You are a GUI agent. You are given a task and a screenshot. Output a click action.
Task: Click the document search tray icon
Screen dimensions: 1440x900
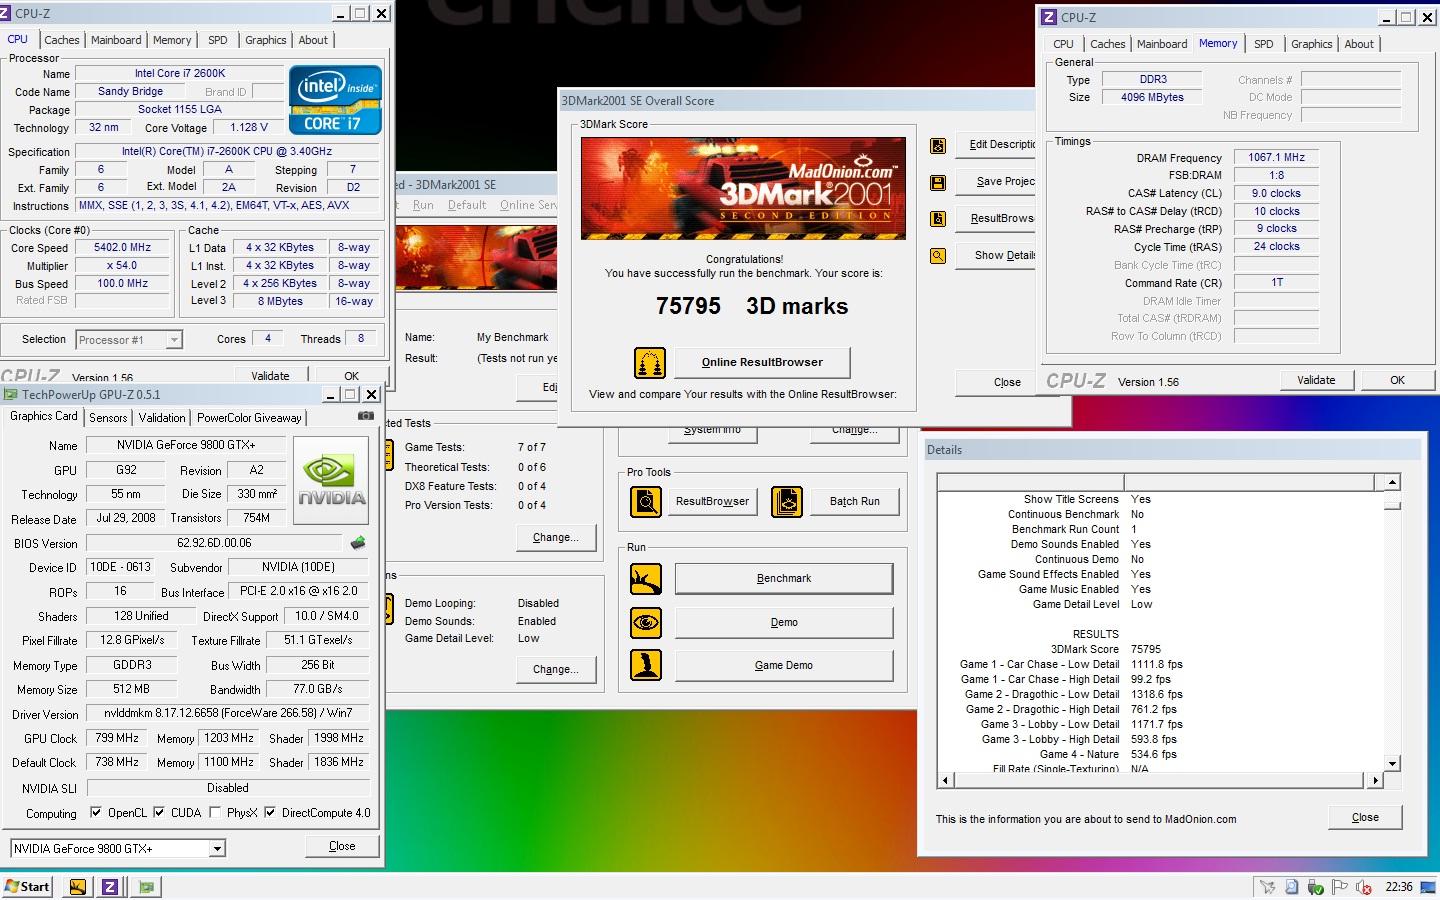pyautogui.click(x=1291, y=887)
